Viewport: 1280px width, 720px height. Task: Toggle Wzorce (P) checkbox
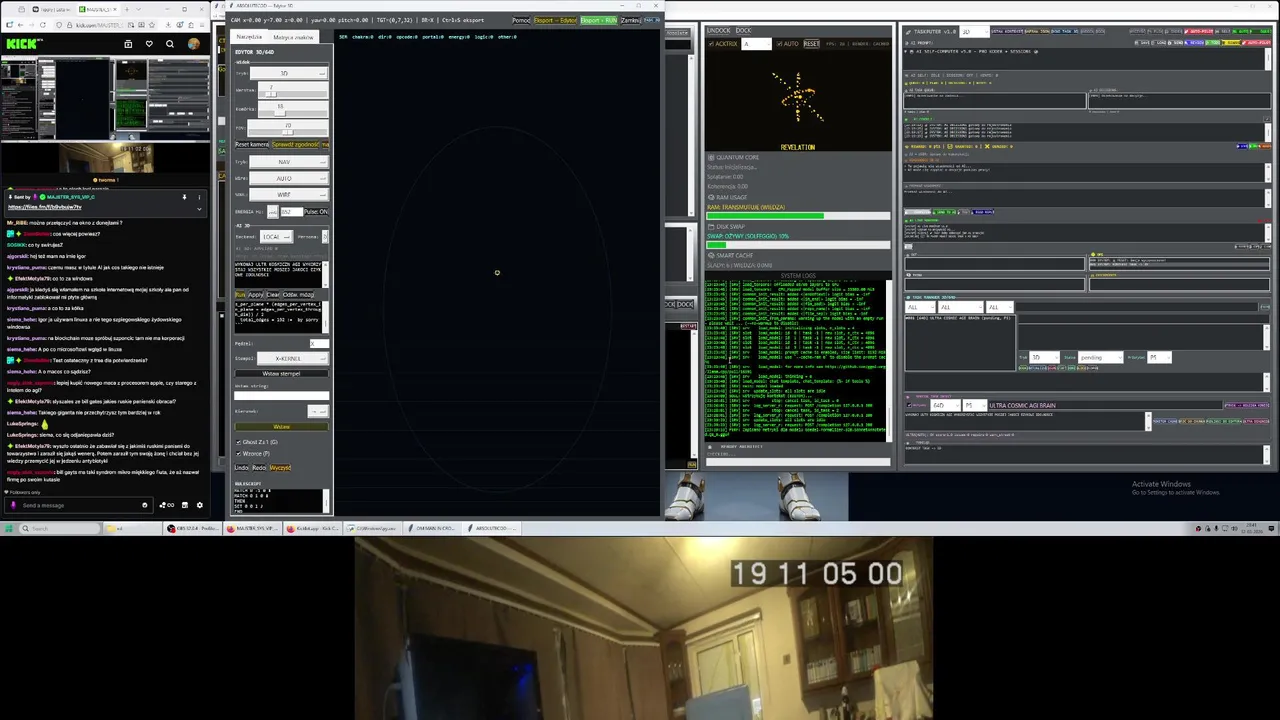click(x=238, y=454)
